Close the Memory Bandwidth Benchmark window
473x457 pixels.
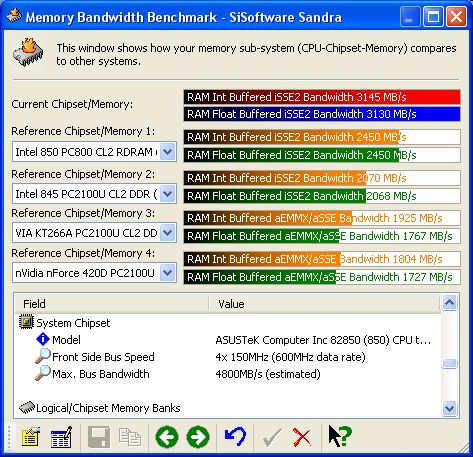point(456,17)
